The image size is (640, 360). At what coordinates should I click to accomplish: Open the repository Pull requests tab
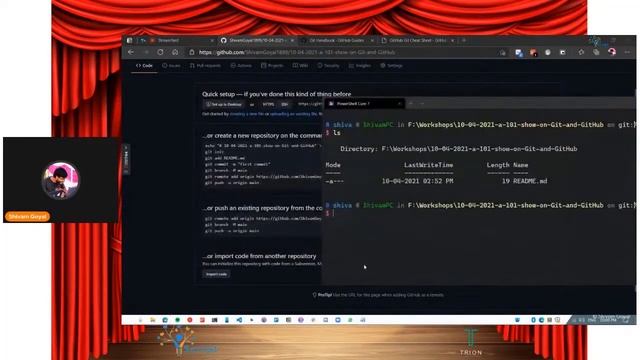(x=205, y=65)
